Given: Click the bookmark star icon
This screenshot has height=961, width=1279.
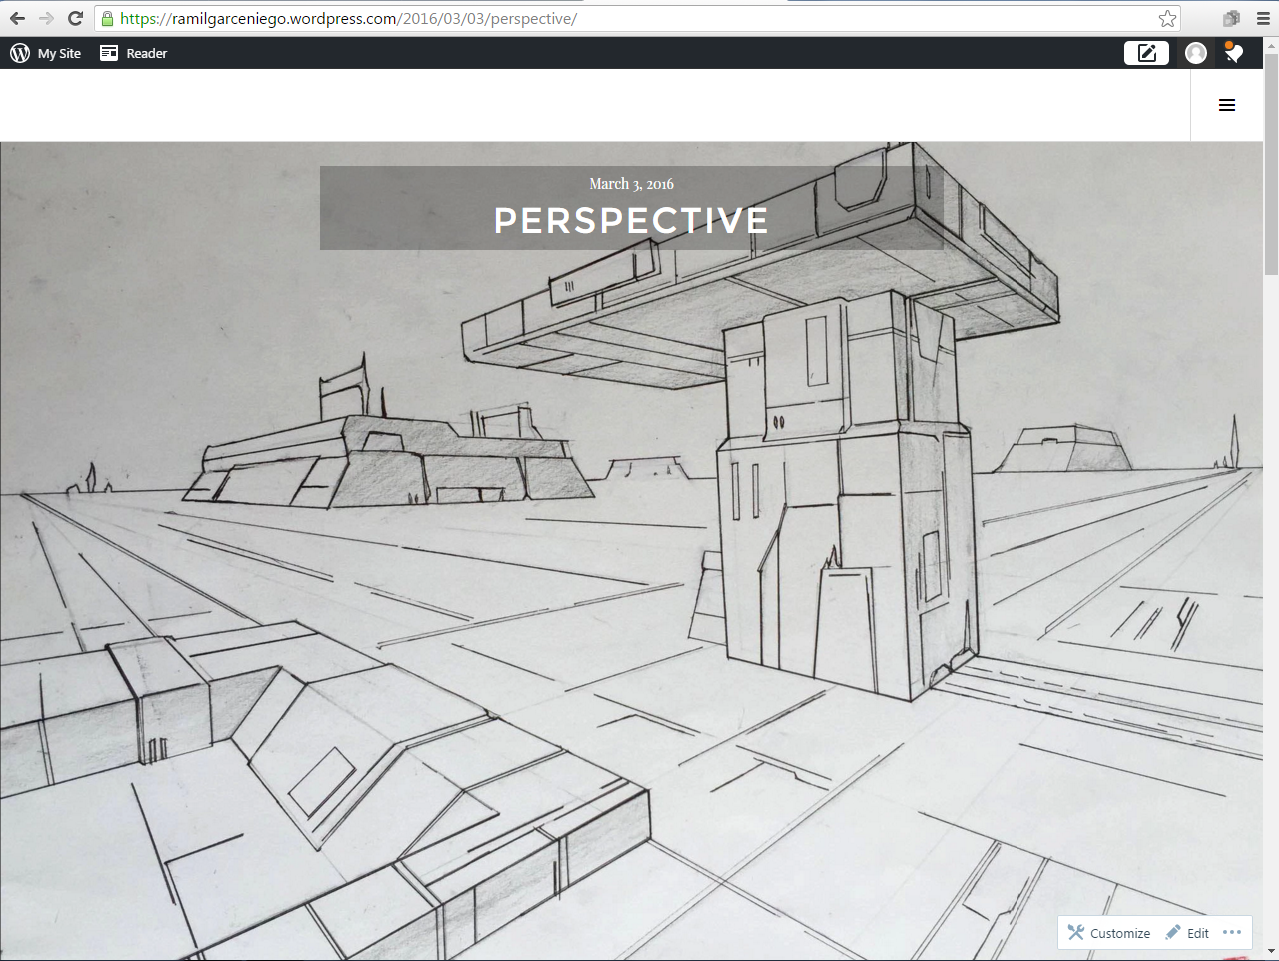Looking at the screenshot, I should [x=1167, y=18].
